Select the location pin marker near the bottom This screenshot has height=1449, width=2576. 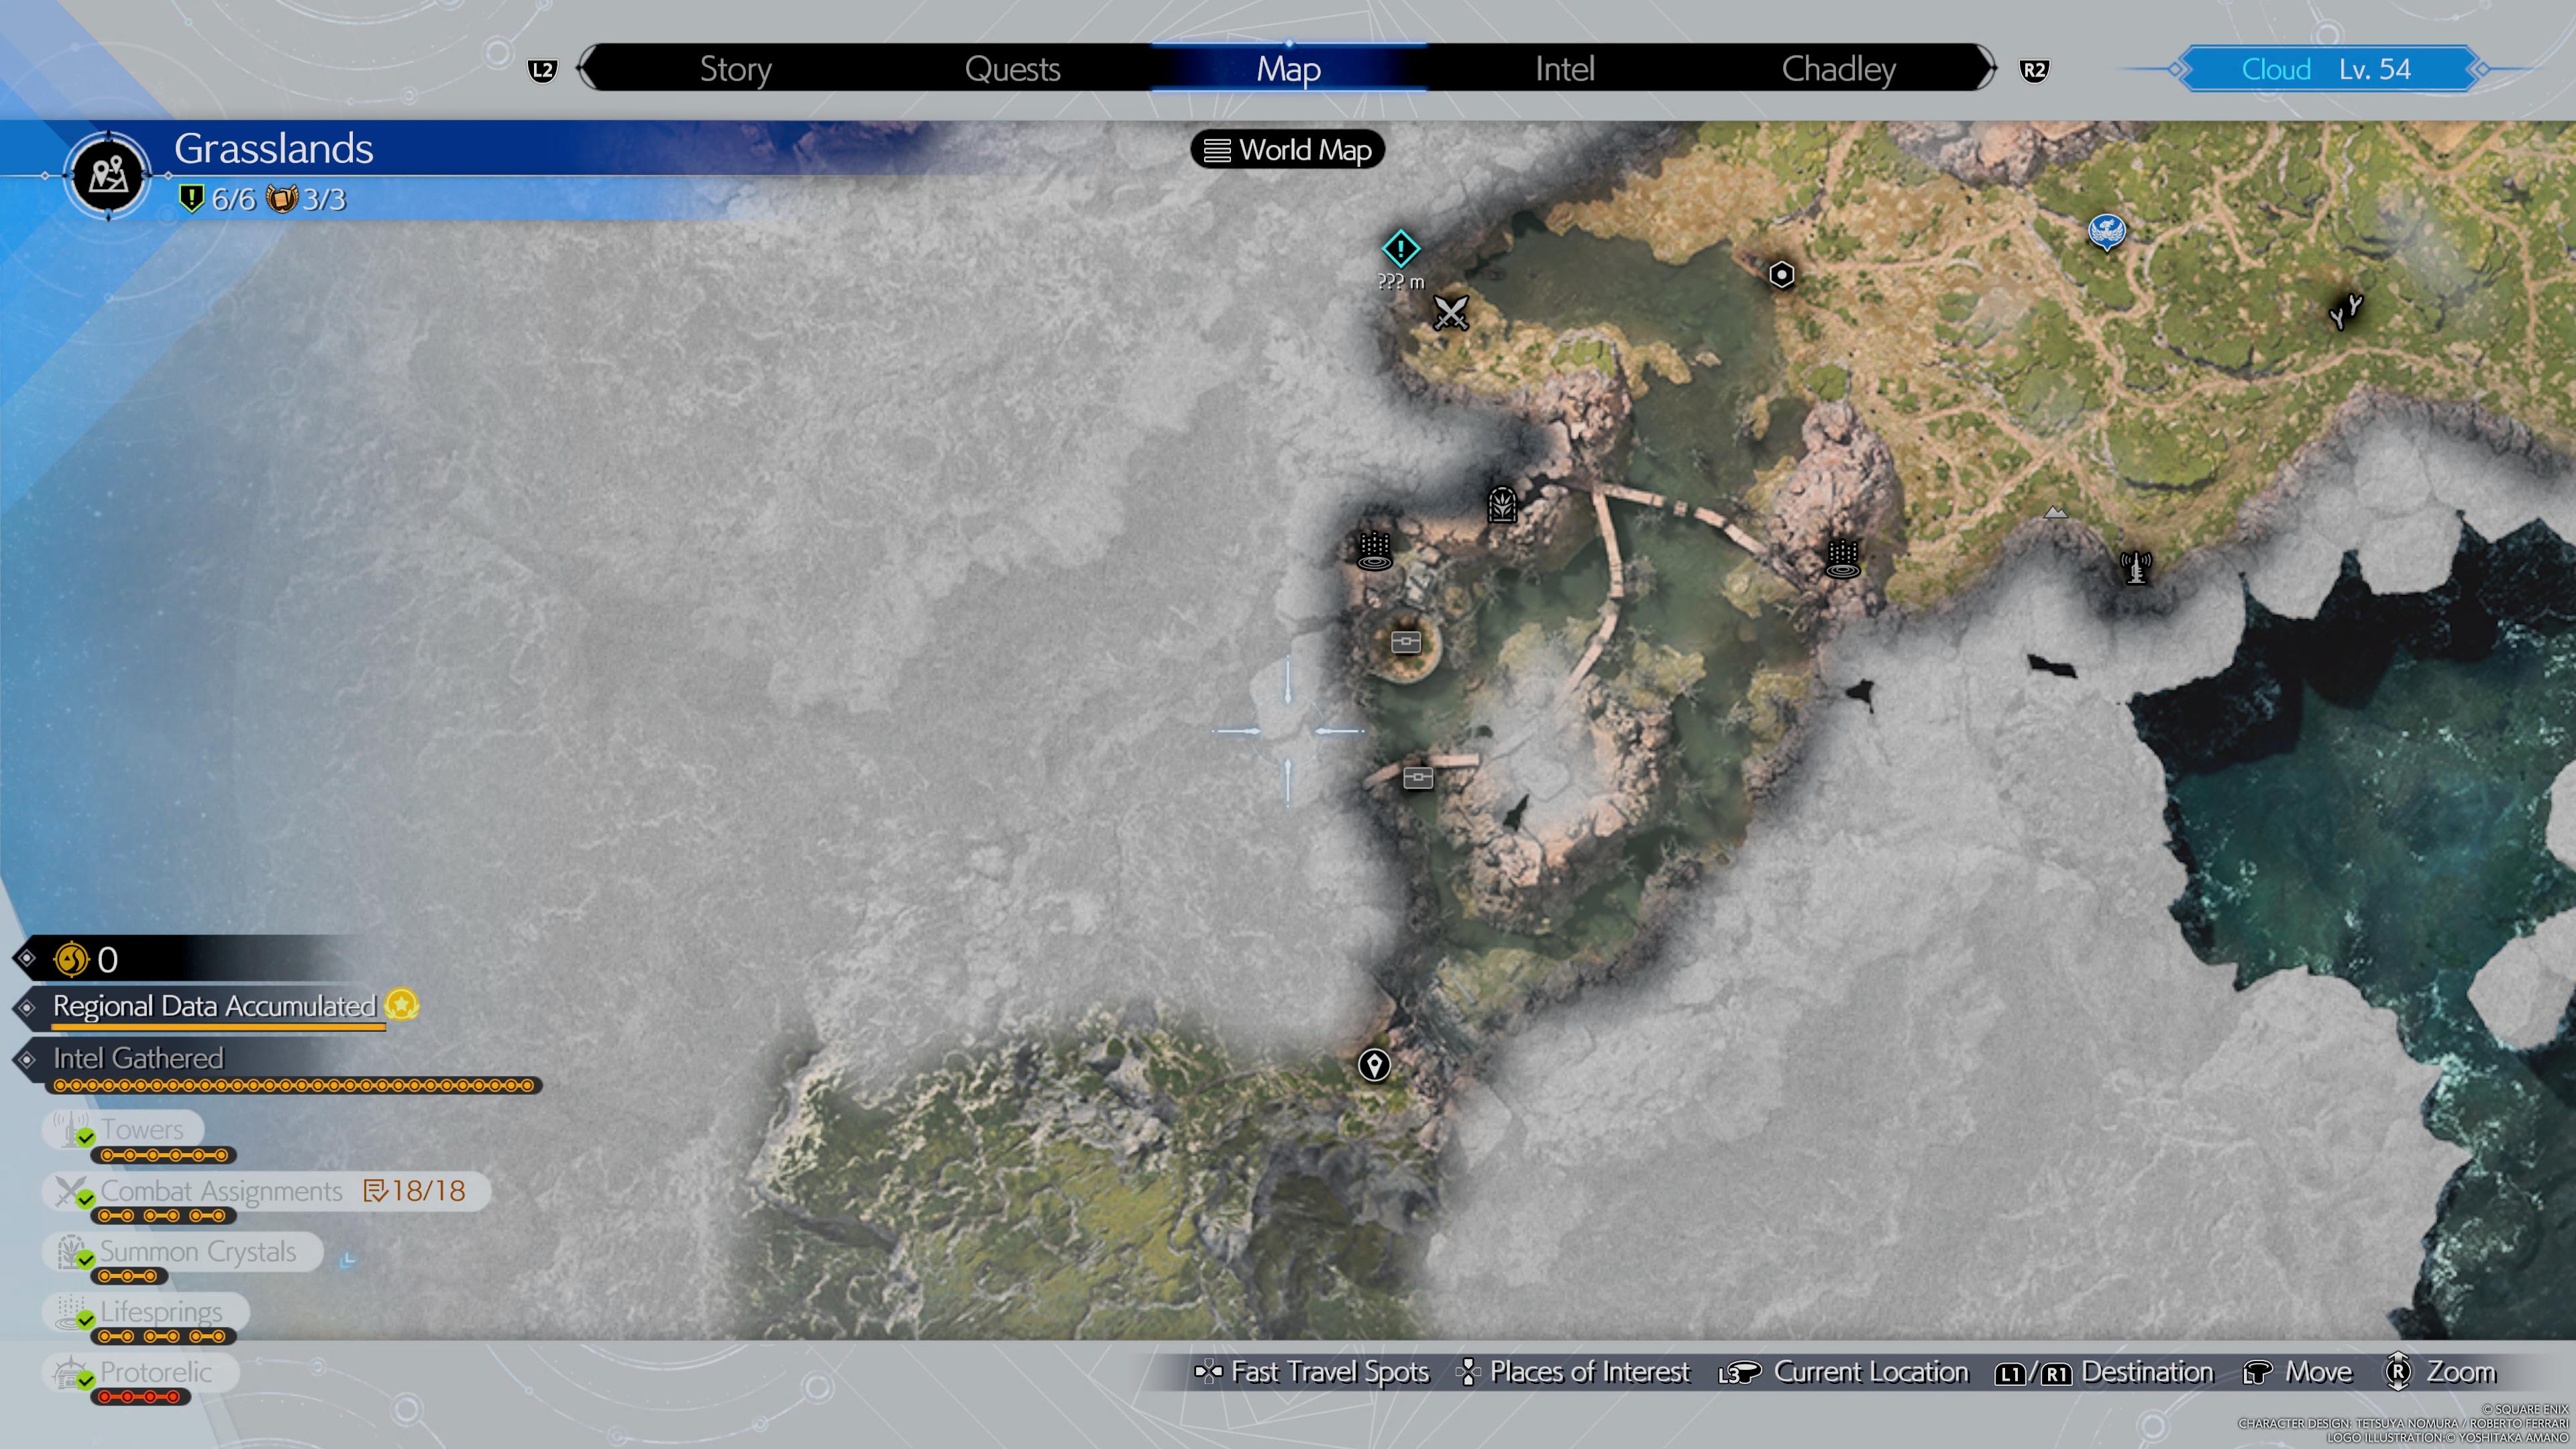(1374, 1065)
